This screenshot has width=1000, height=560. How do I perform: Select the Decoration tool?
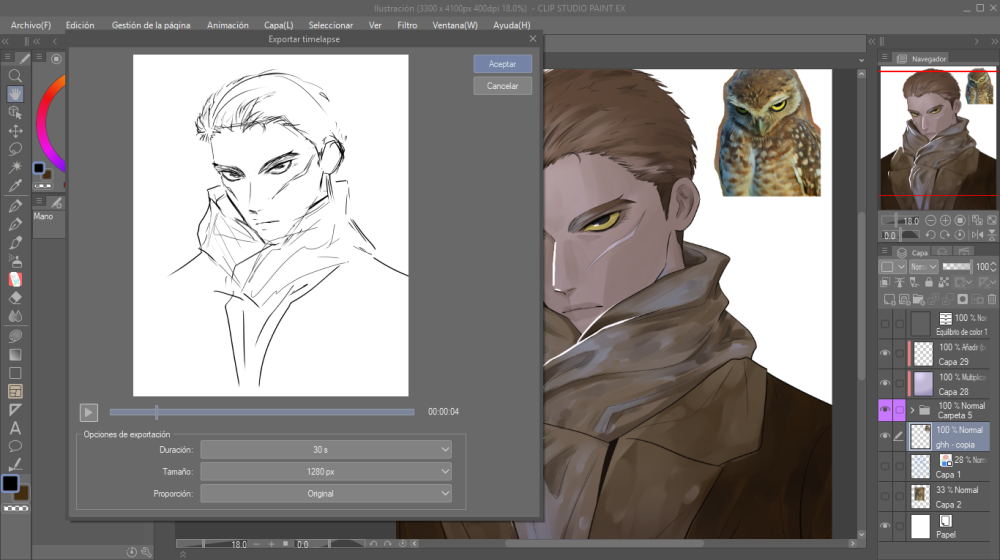[x=15, y=279]
